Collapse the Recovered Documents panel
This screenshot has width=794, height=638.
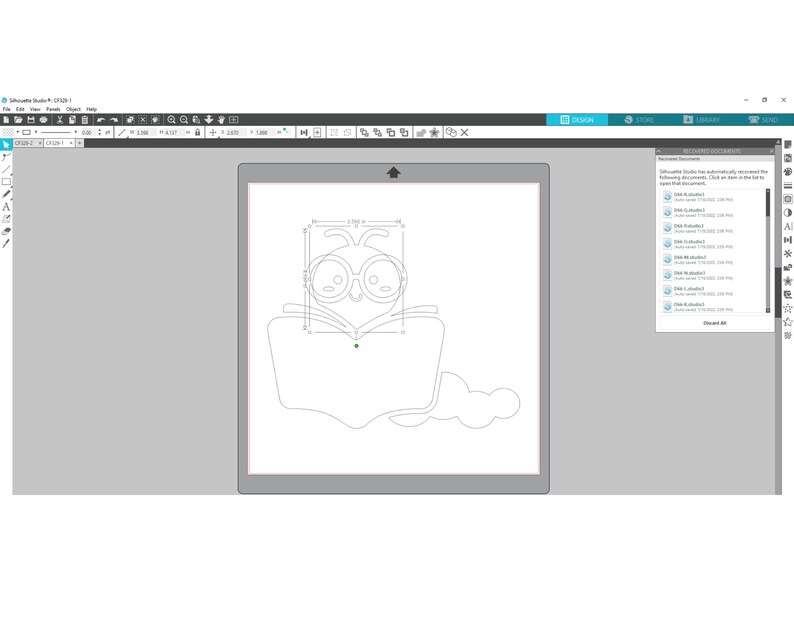tap(659, 151)
